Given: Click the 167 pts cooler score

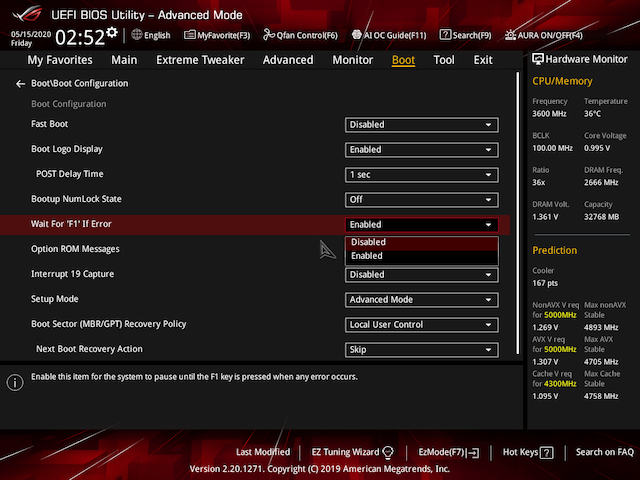Looking at the screenshot, I should 545,283.
